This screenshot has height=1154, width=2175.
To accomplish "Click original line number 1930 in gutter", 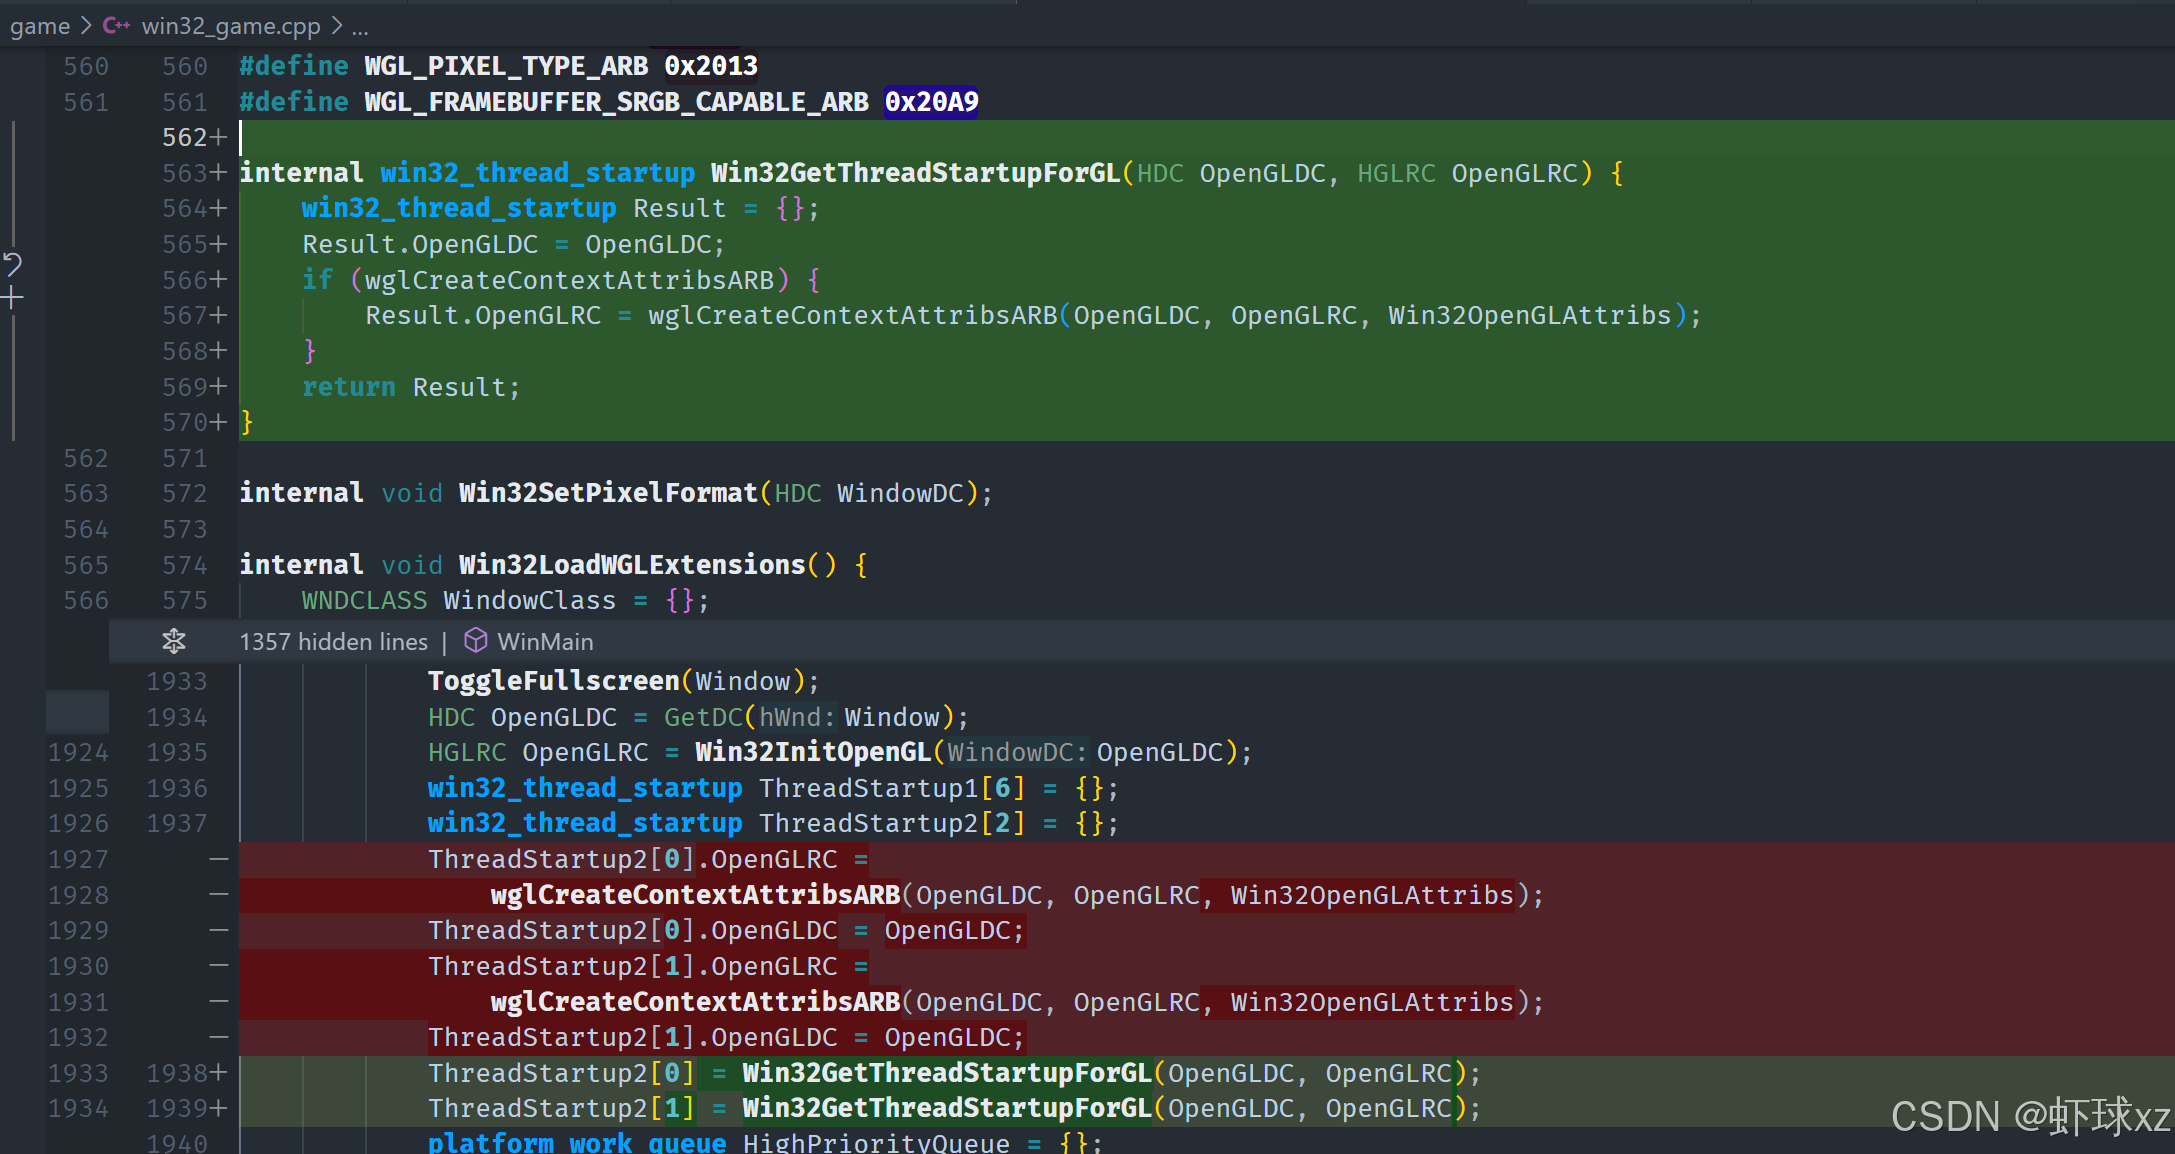I will pyautogui.click(x=78, y=966).
